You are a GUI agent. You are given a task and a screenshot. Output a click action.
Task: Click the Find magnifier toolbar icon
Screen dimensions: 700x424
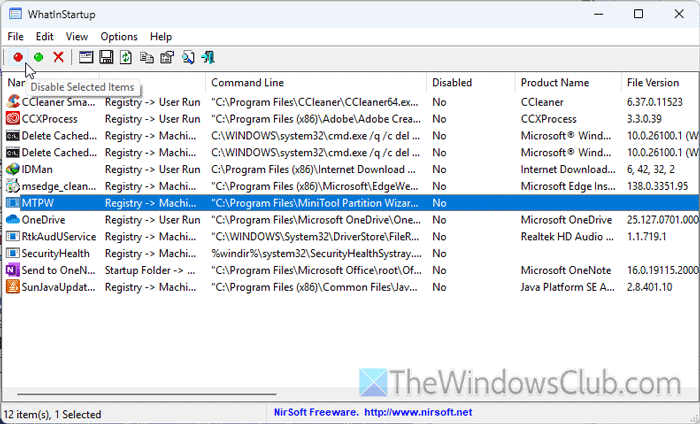(x=188, y=57)
